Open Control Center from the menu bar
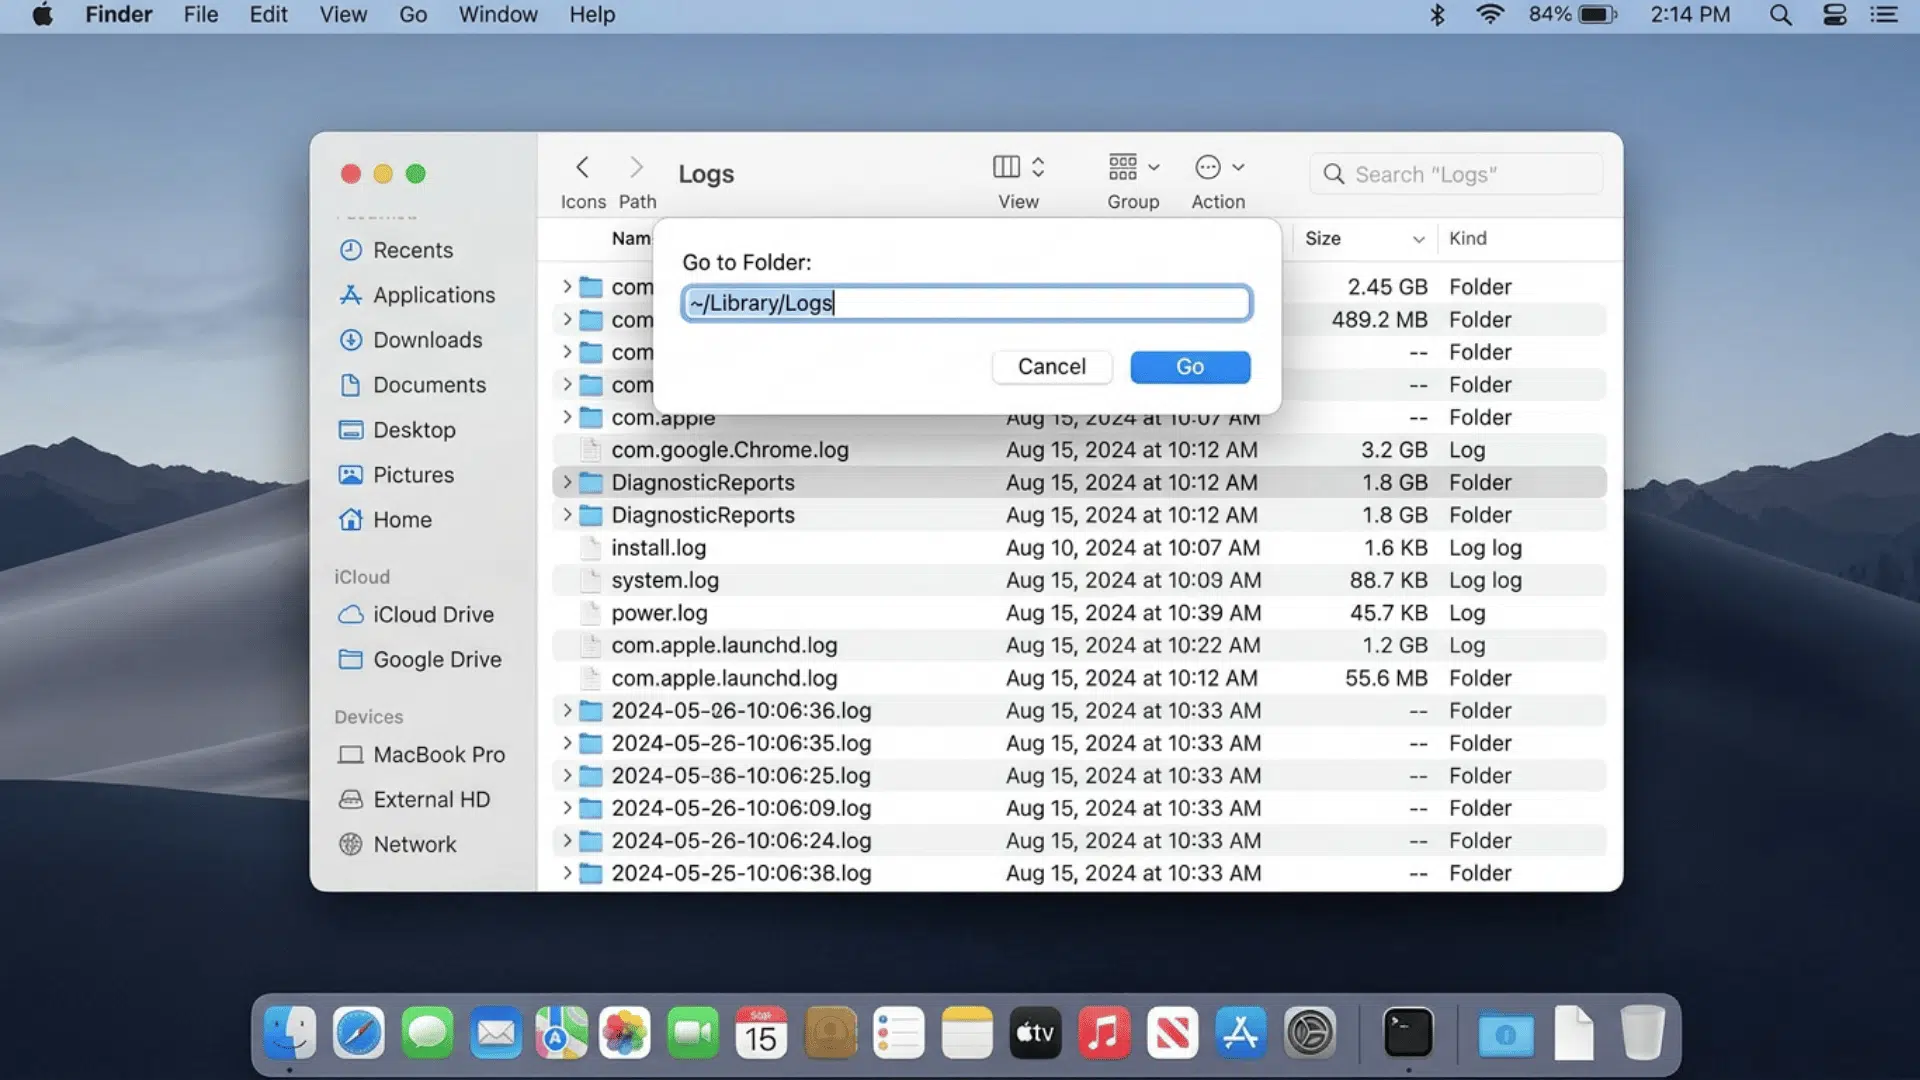The width and height of the screenshot is (1920, 1080). coord(1834,15)
